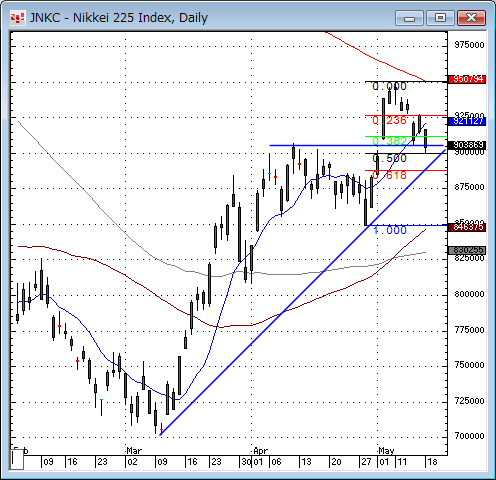The width and height of the screenshot is (496, 480).
Task: Click the chart window app icon
Action: [17, 18]
